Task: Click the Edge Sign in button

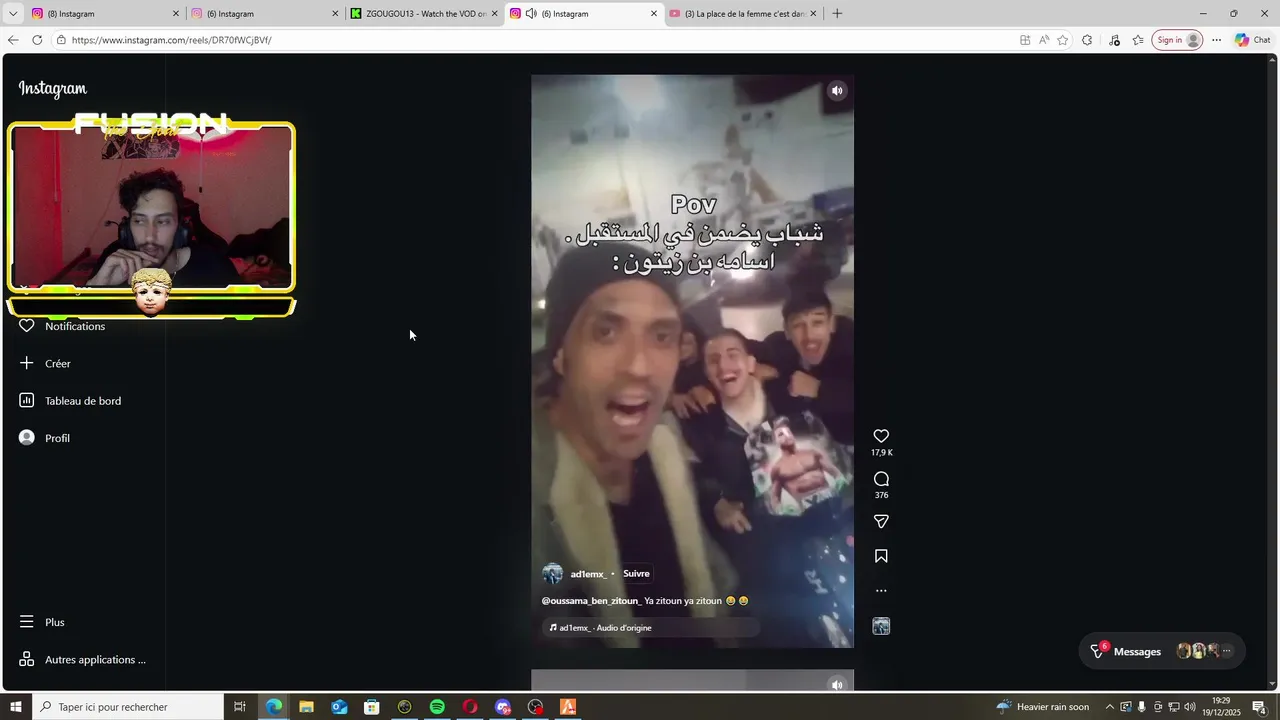Action: 1177,40
